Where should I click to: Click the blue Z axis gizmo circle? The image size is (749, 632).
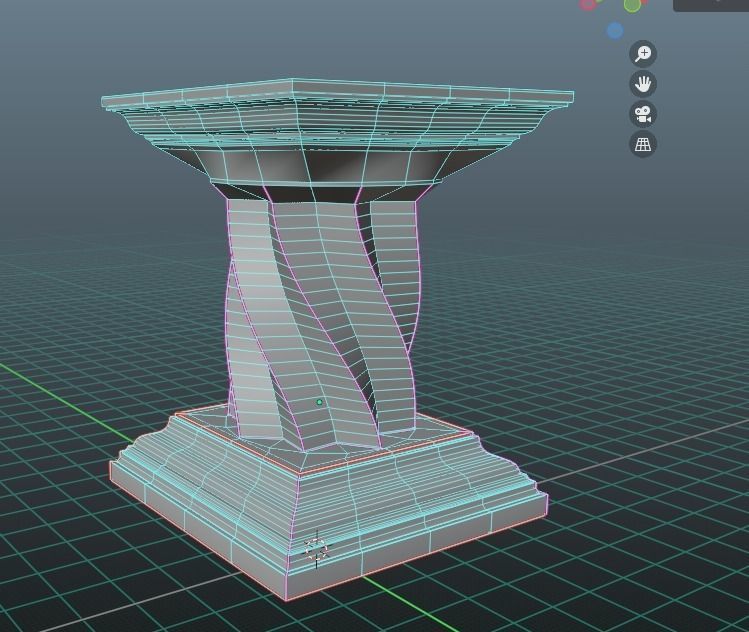[615, 31]
